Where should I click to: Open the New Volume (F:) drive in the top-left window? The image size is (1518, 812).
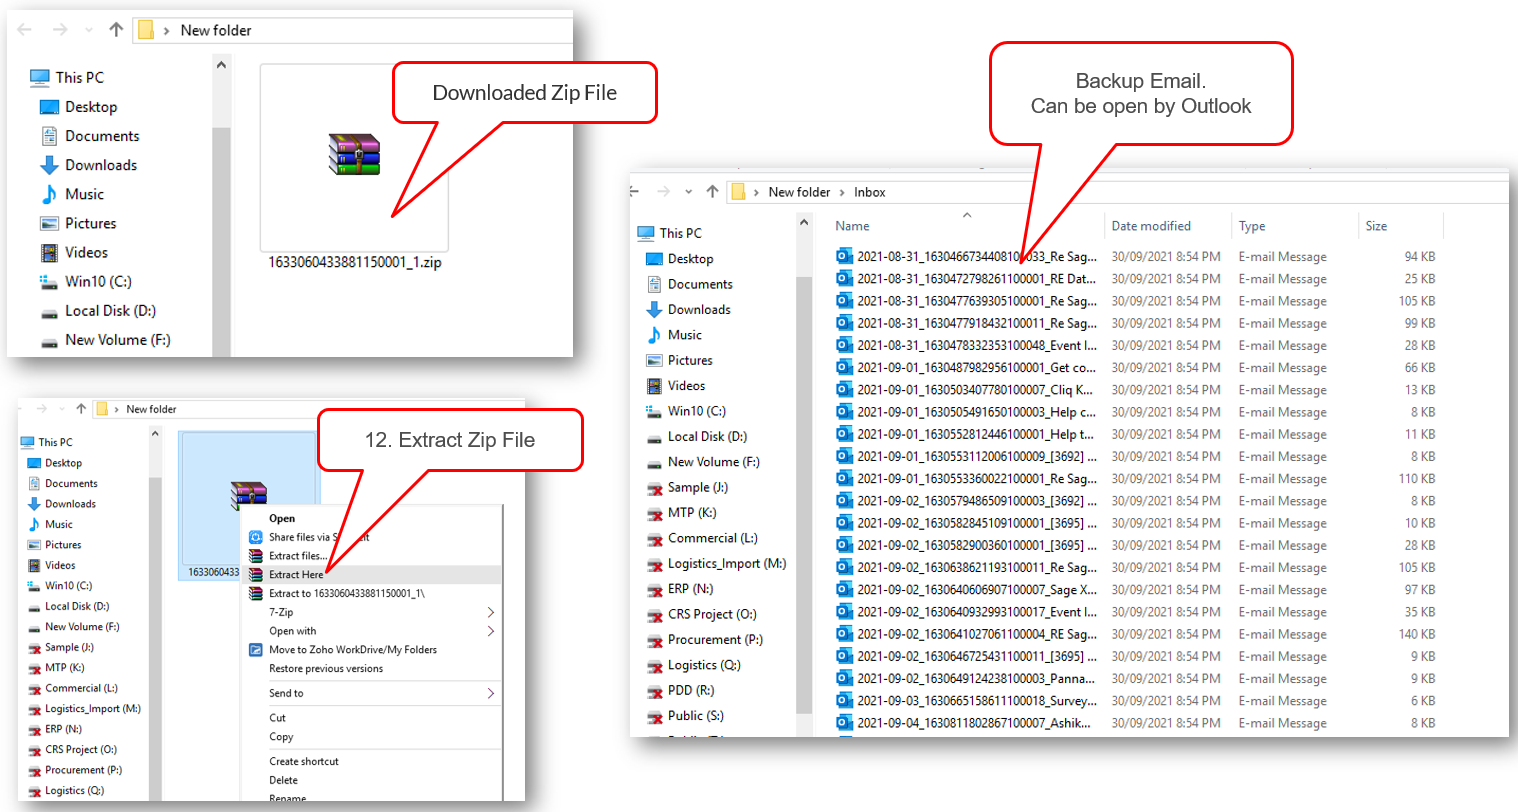click(117, 340)
